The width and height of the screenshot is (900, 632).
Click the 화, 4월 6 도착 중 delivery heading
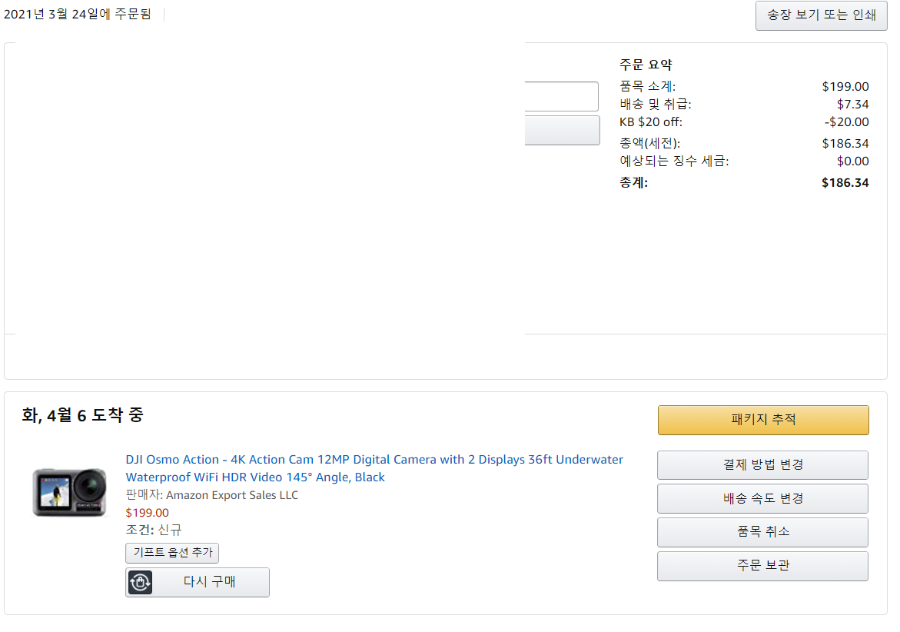(x=83, y=415)
